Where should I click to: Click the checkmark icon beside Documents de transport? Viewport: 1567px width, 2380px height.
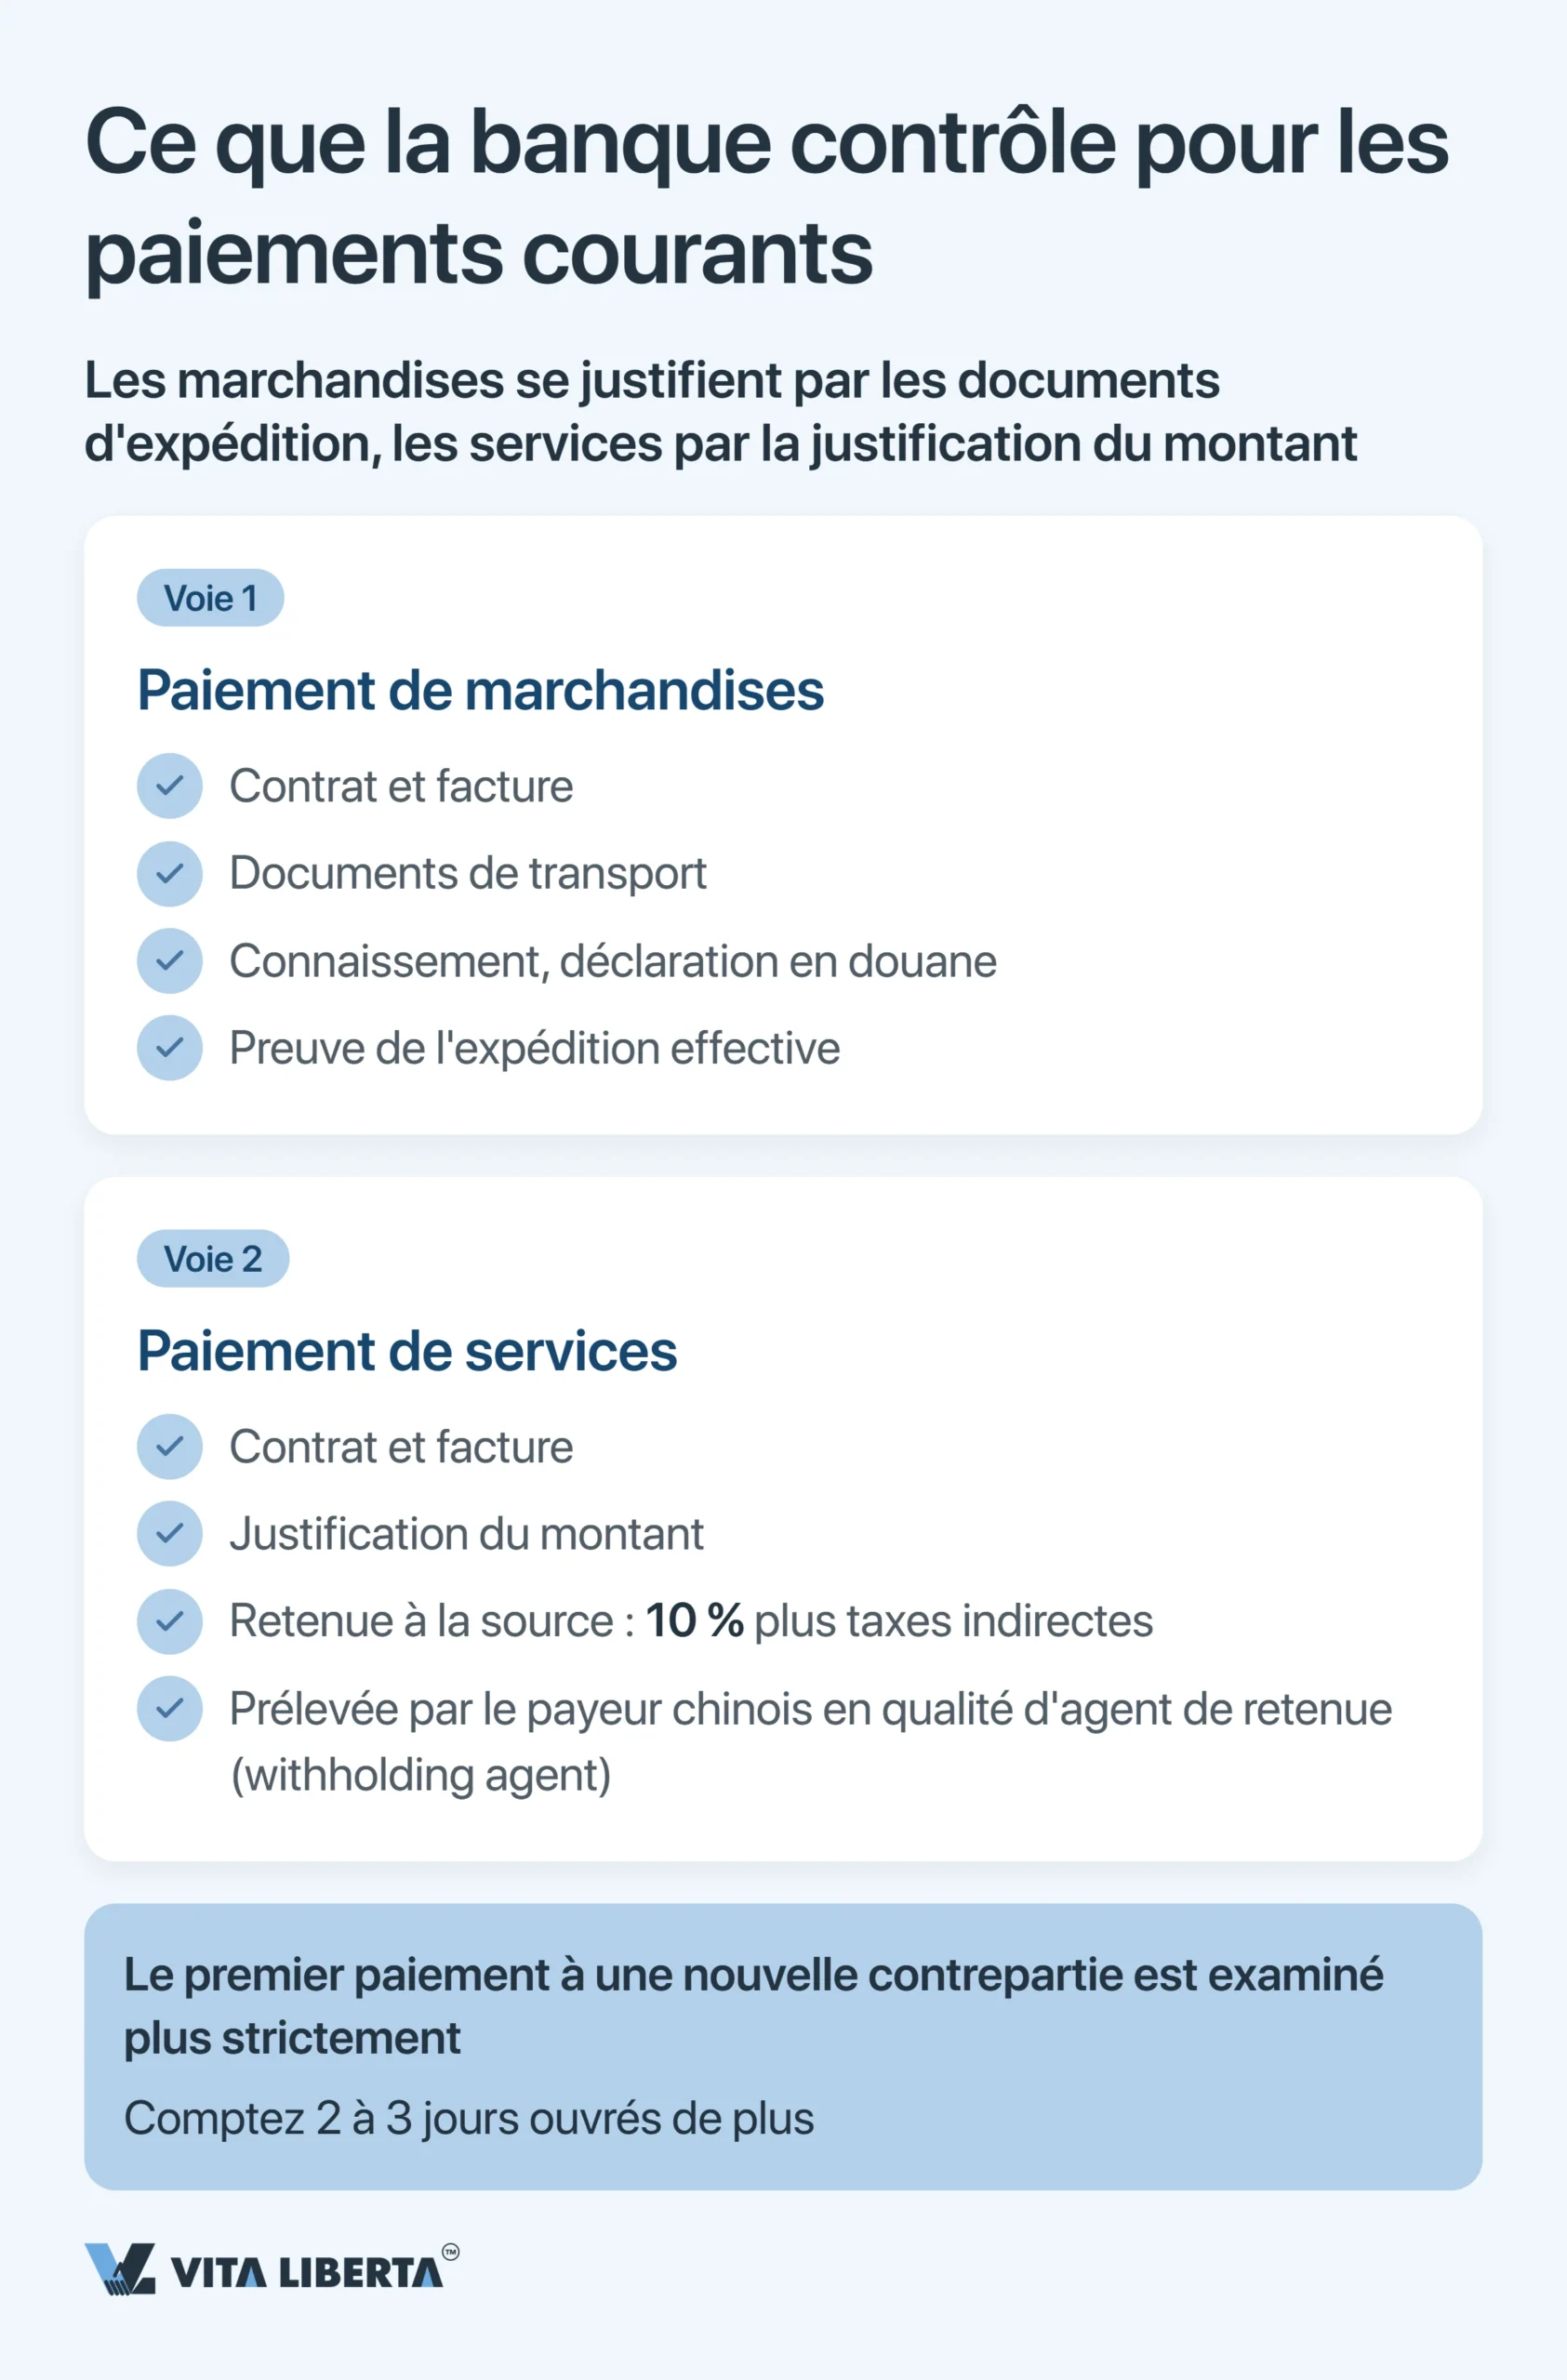pyautogui.click(x=170, y=873)
